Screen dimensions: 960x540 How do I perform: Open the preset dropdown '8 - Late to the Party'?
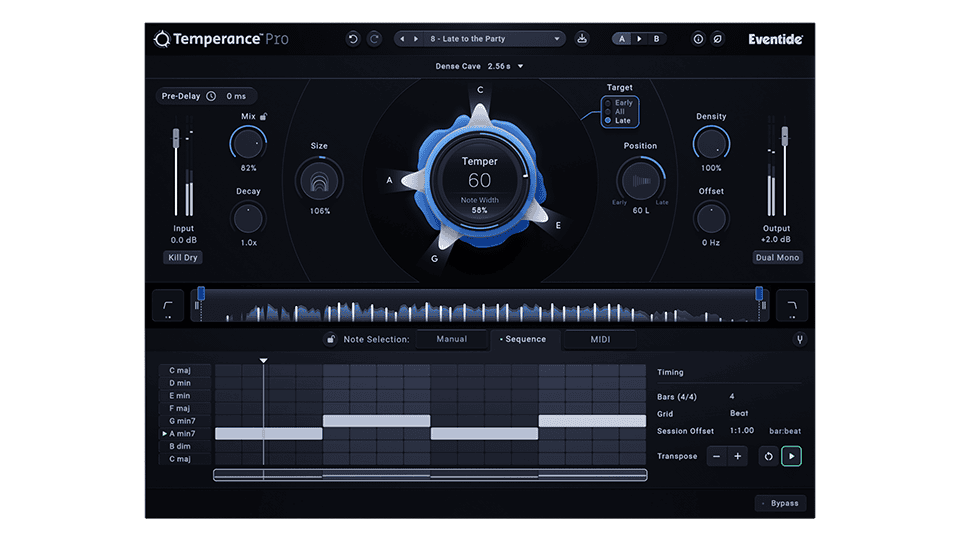pyautogui.click(x=495, y=39)
